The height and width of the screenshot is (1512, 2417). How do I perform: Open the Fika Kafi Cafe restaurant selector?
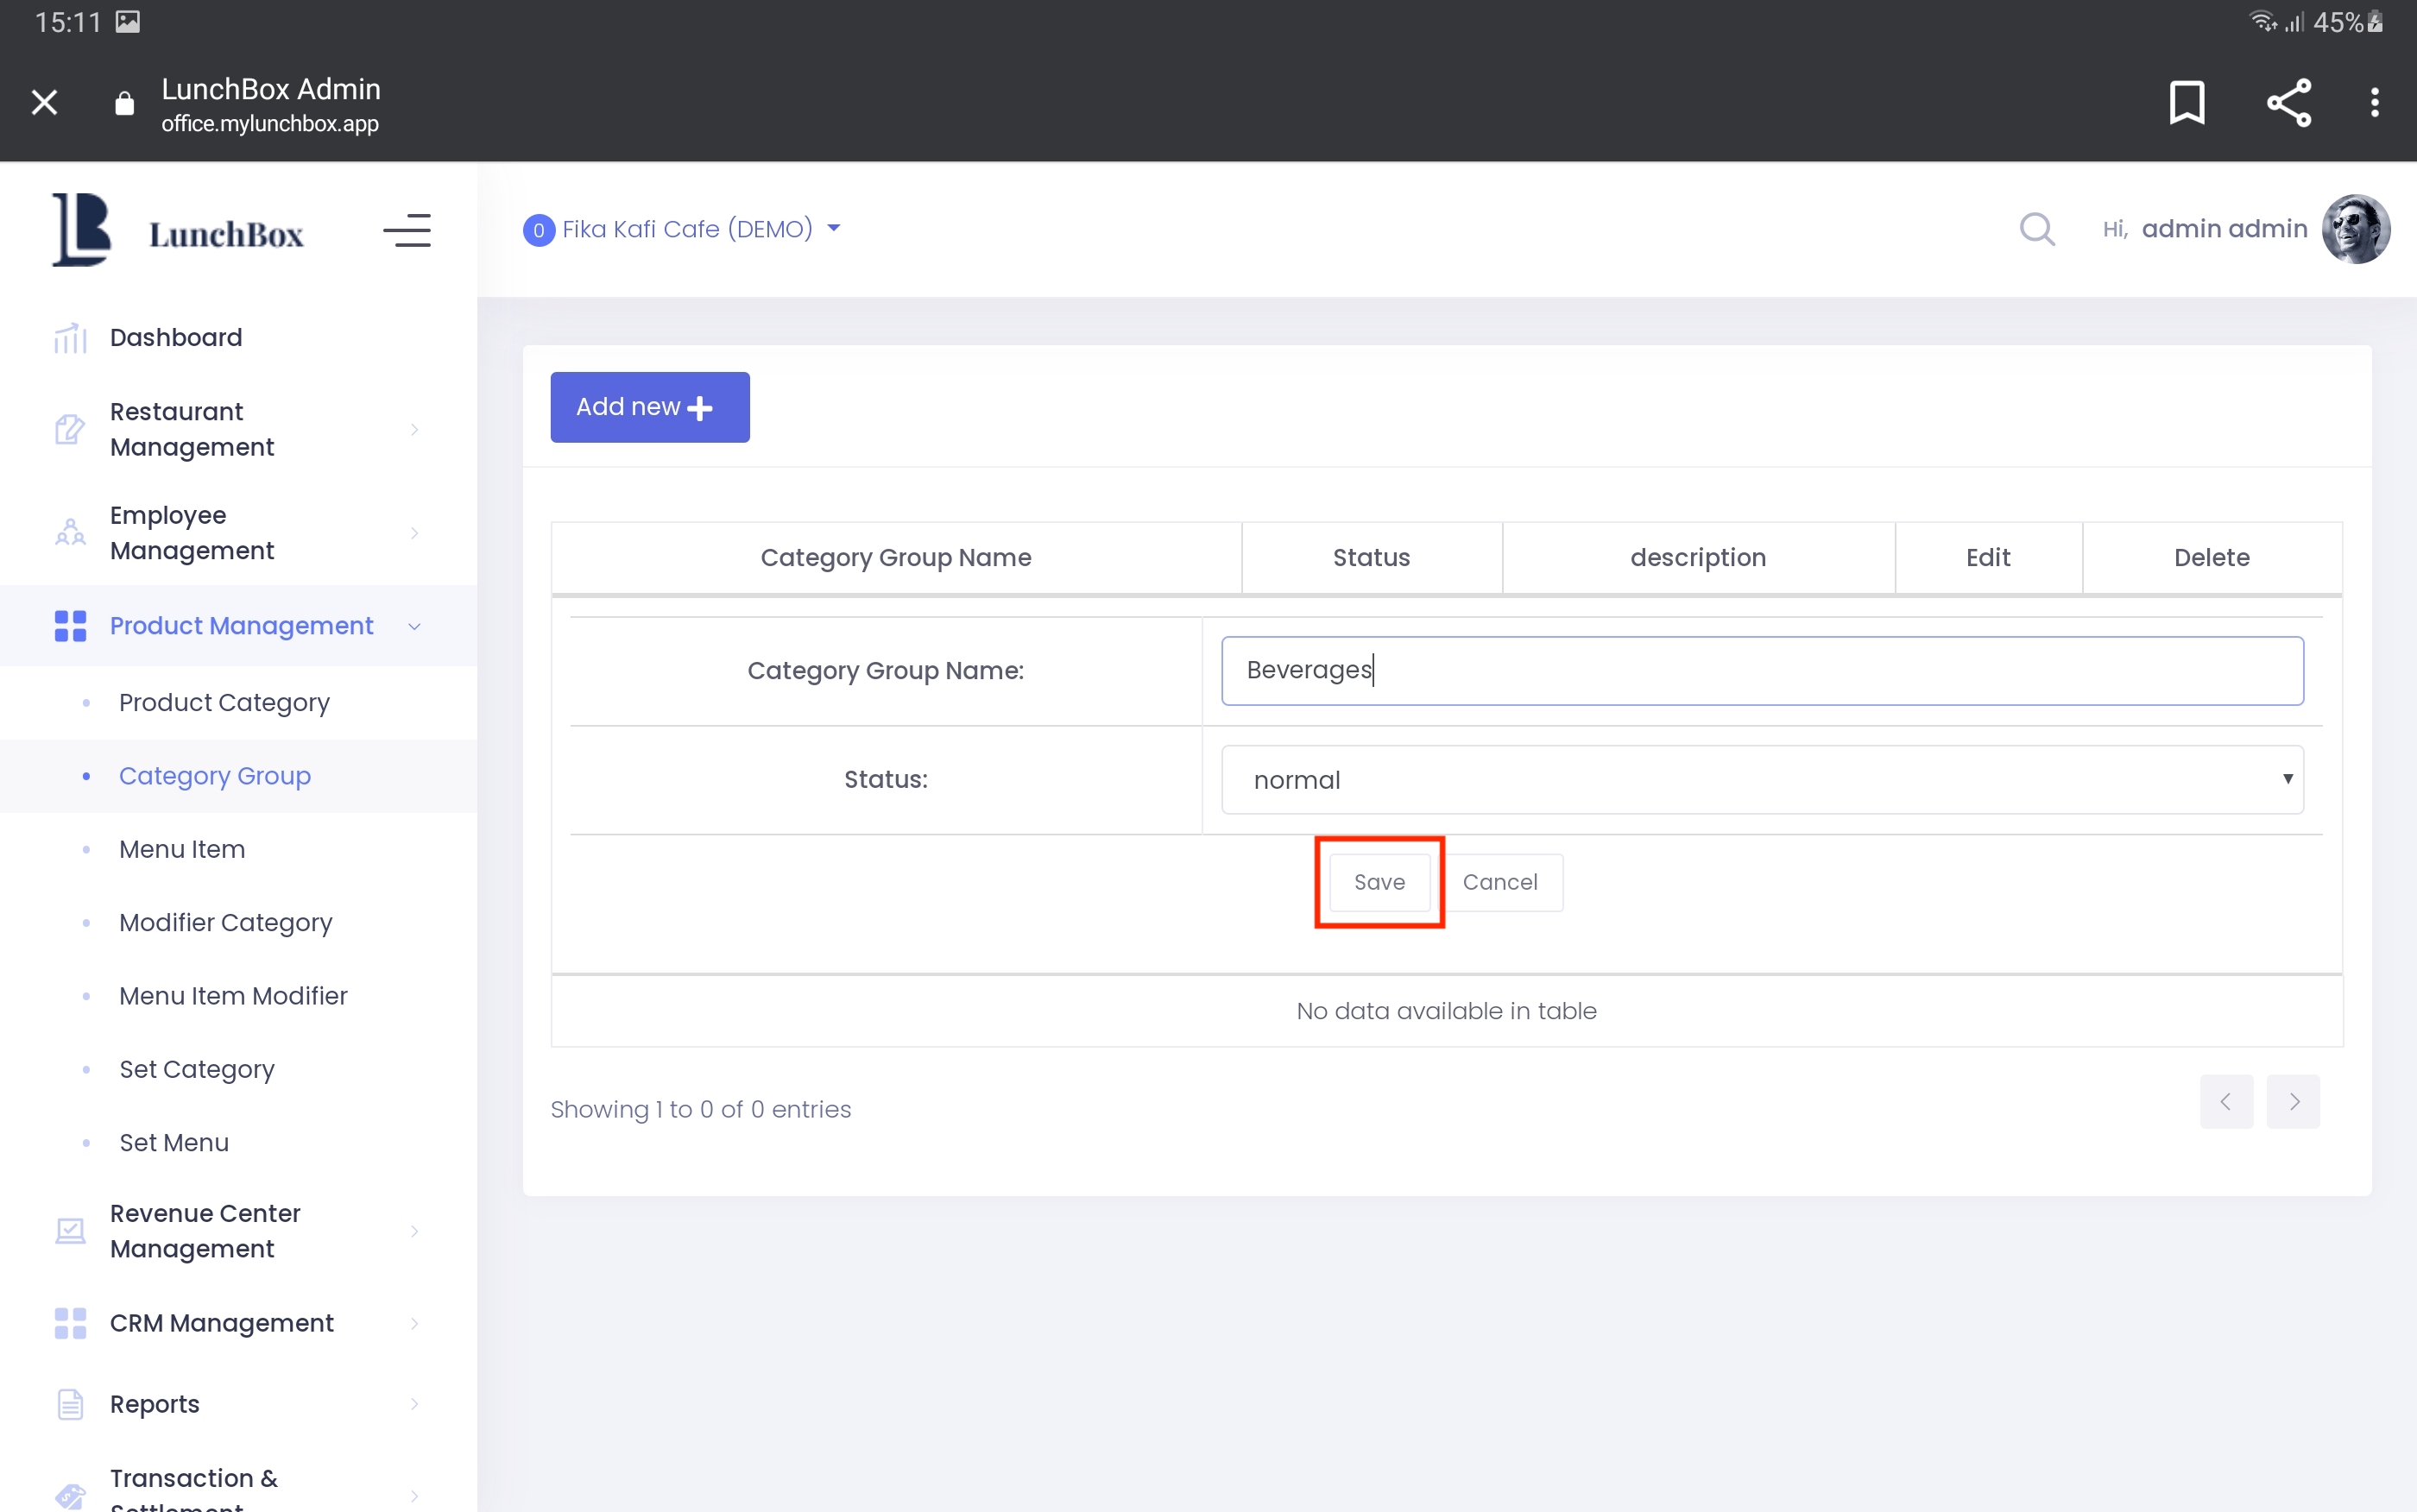click(x=683, y=229)
